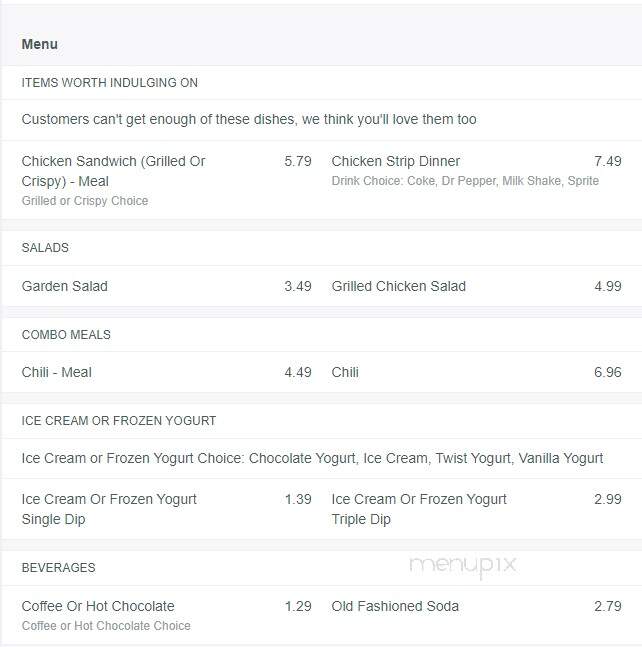Viewport: 642px width, 647px height.
Task: Click the Menu heading
Action: point(40,44)
